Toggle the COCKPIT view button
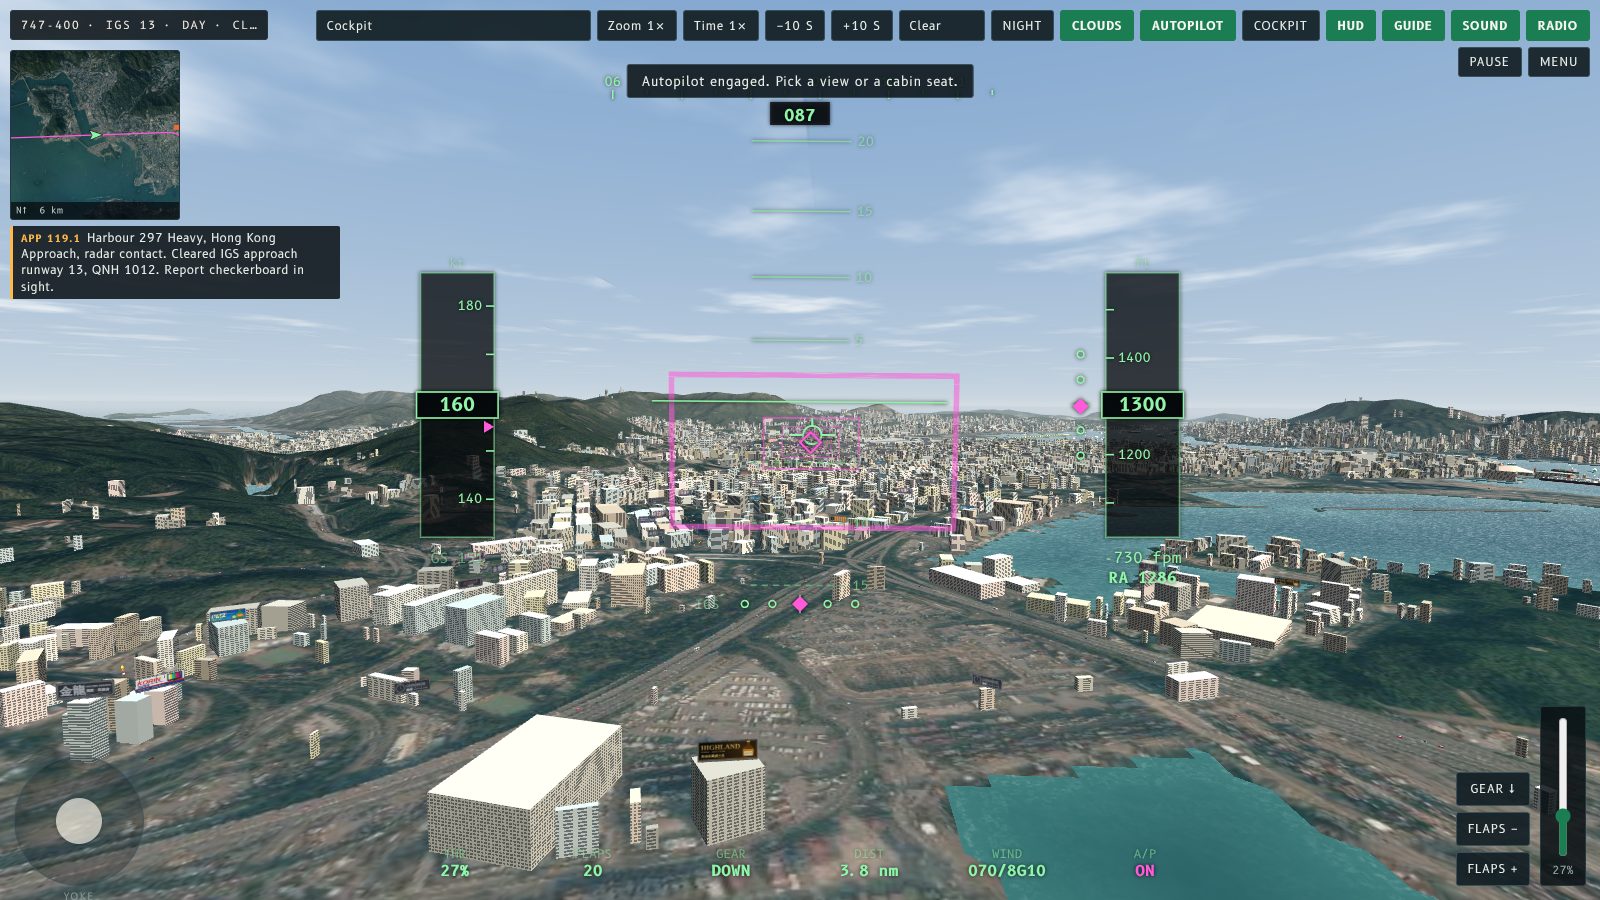 (x=1280, y=26)
